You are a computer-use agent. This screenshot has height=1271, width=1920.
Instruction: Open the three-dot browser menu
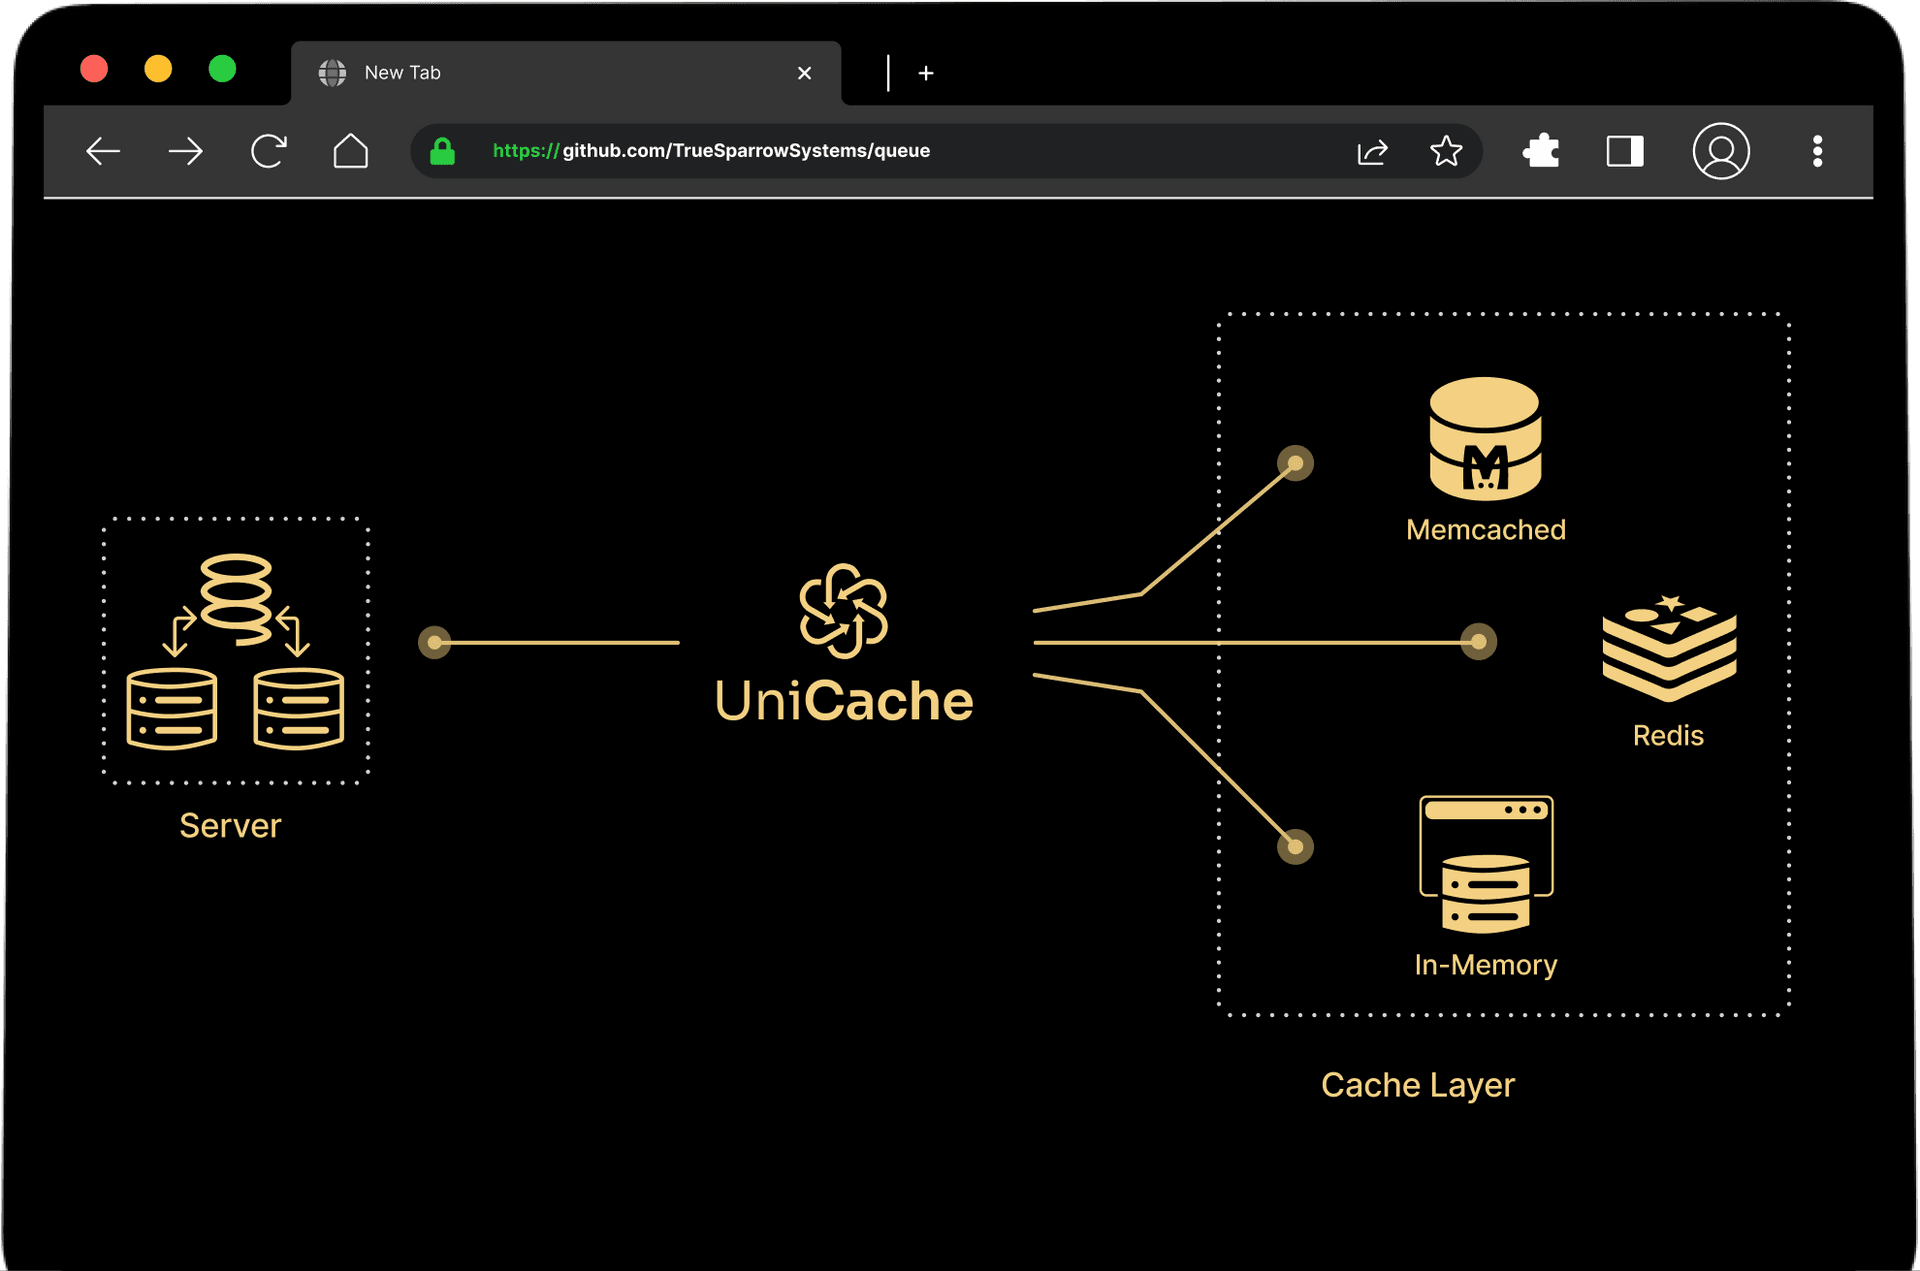[1817, 151]
